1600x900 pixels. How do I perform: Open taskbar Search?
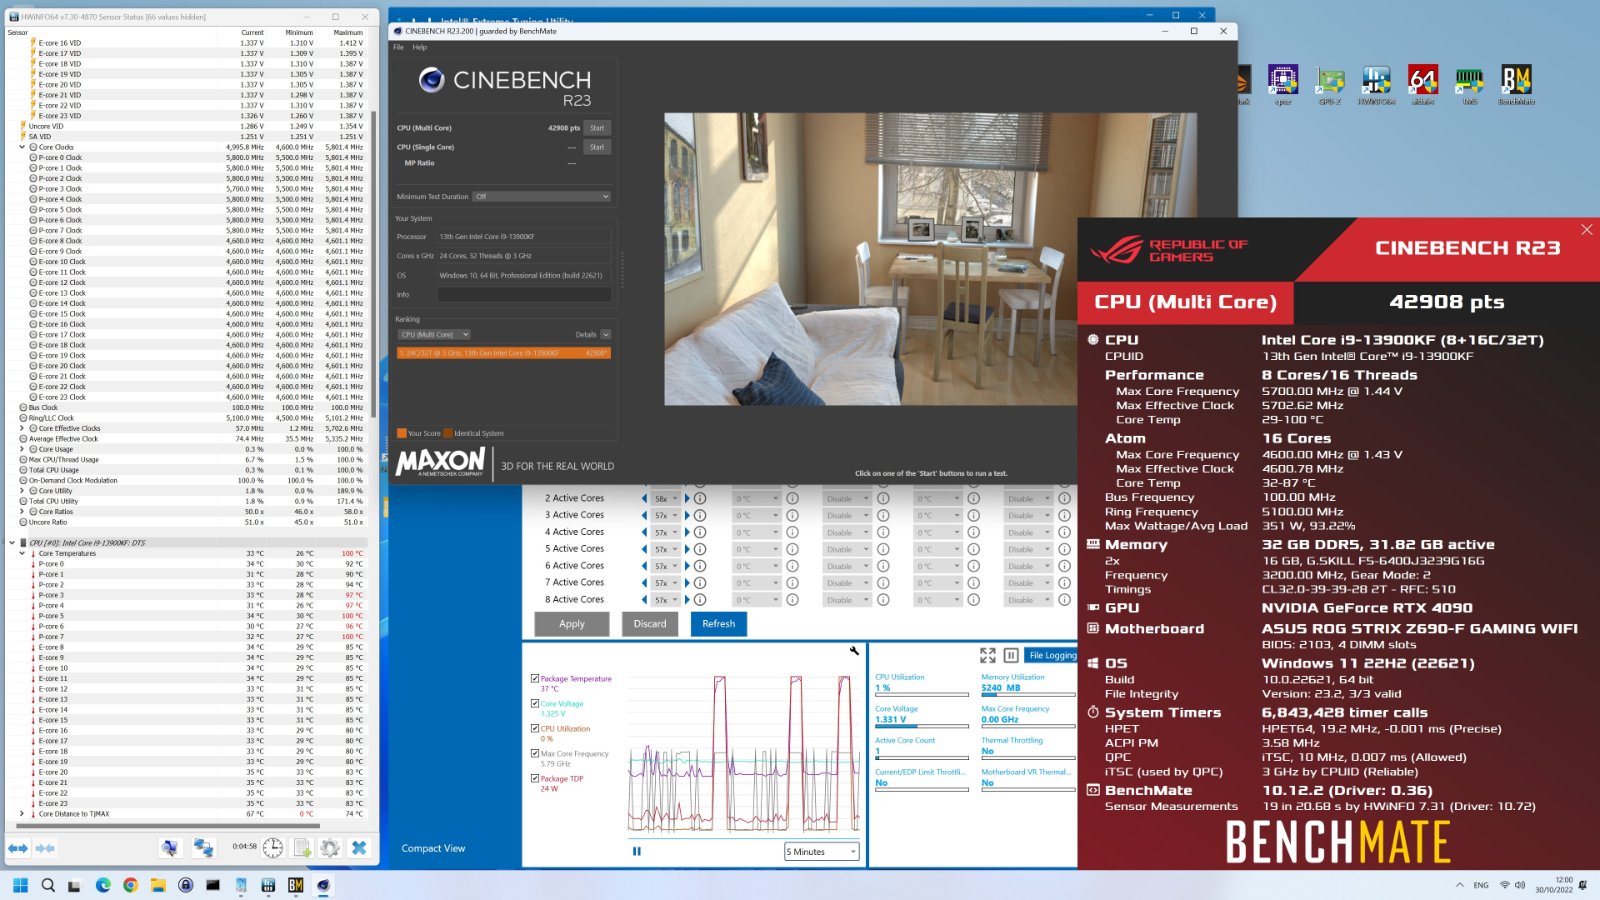[48, 885]
